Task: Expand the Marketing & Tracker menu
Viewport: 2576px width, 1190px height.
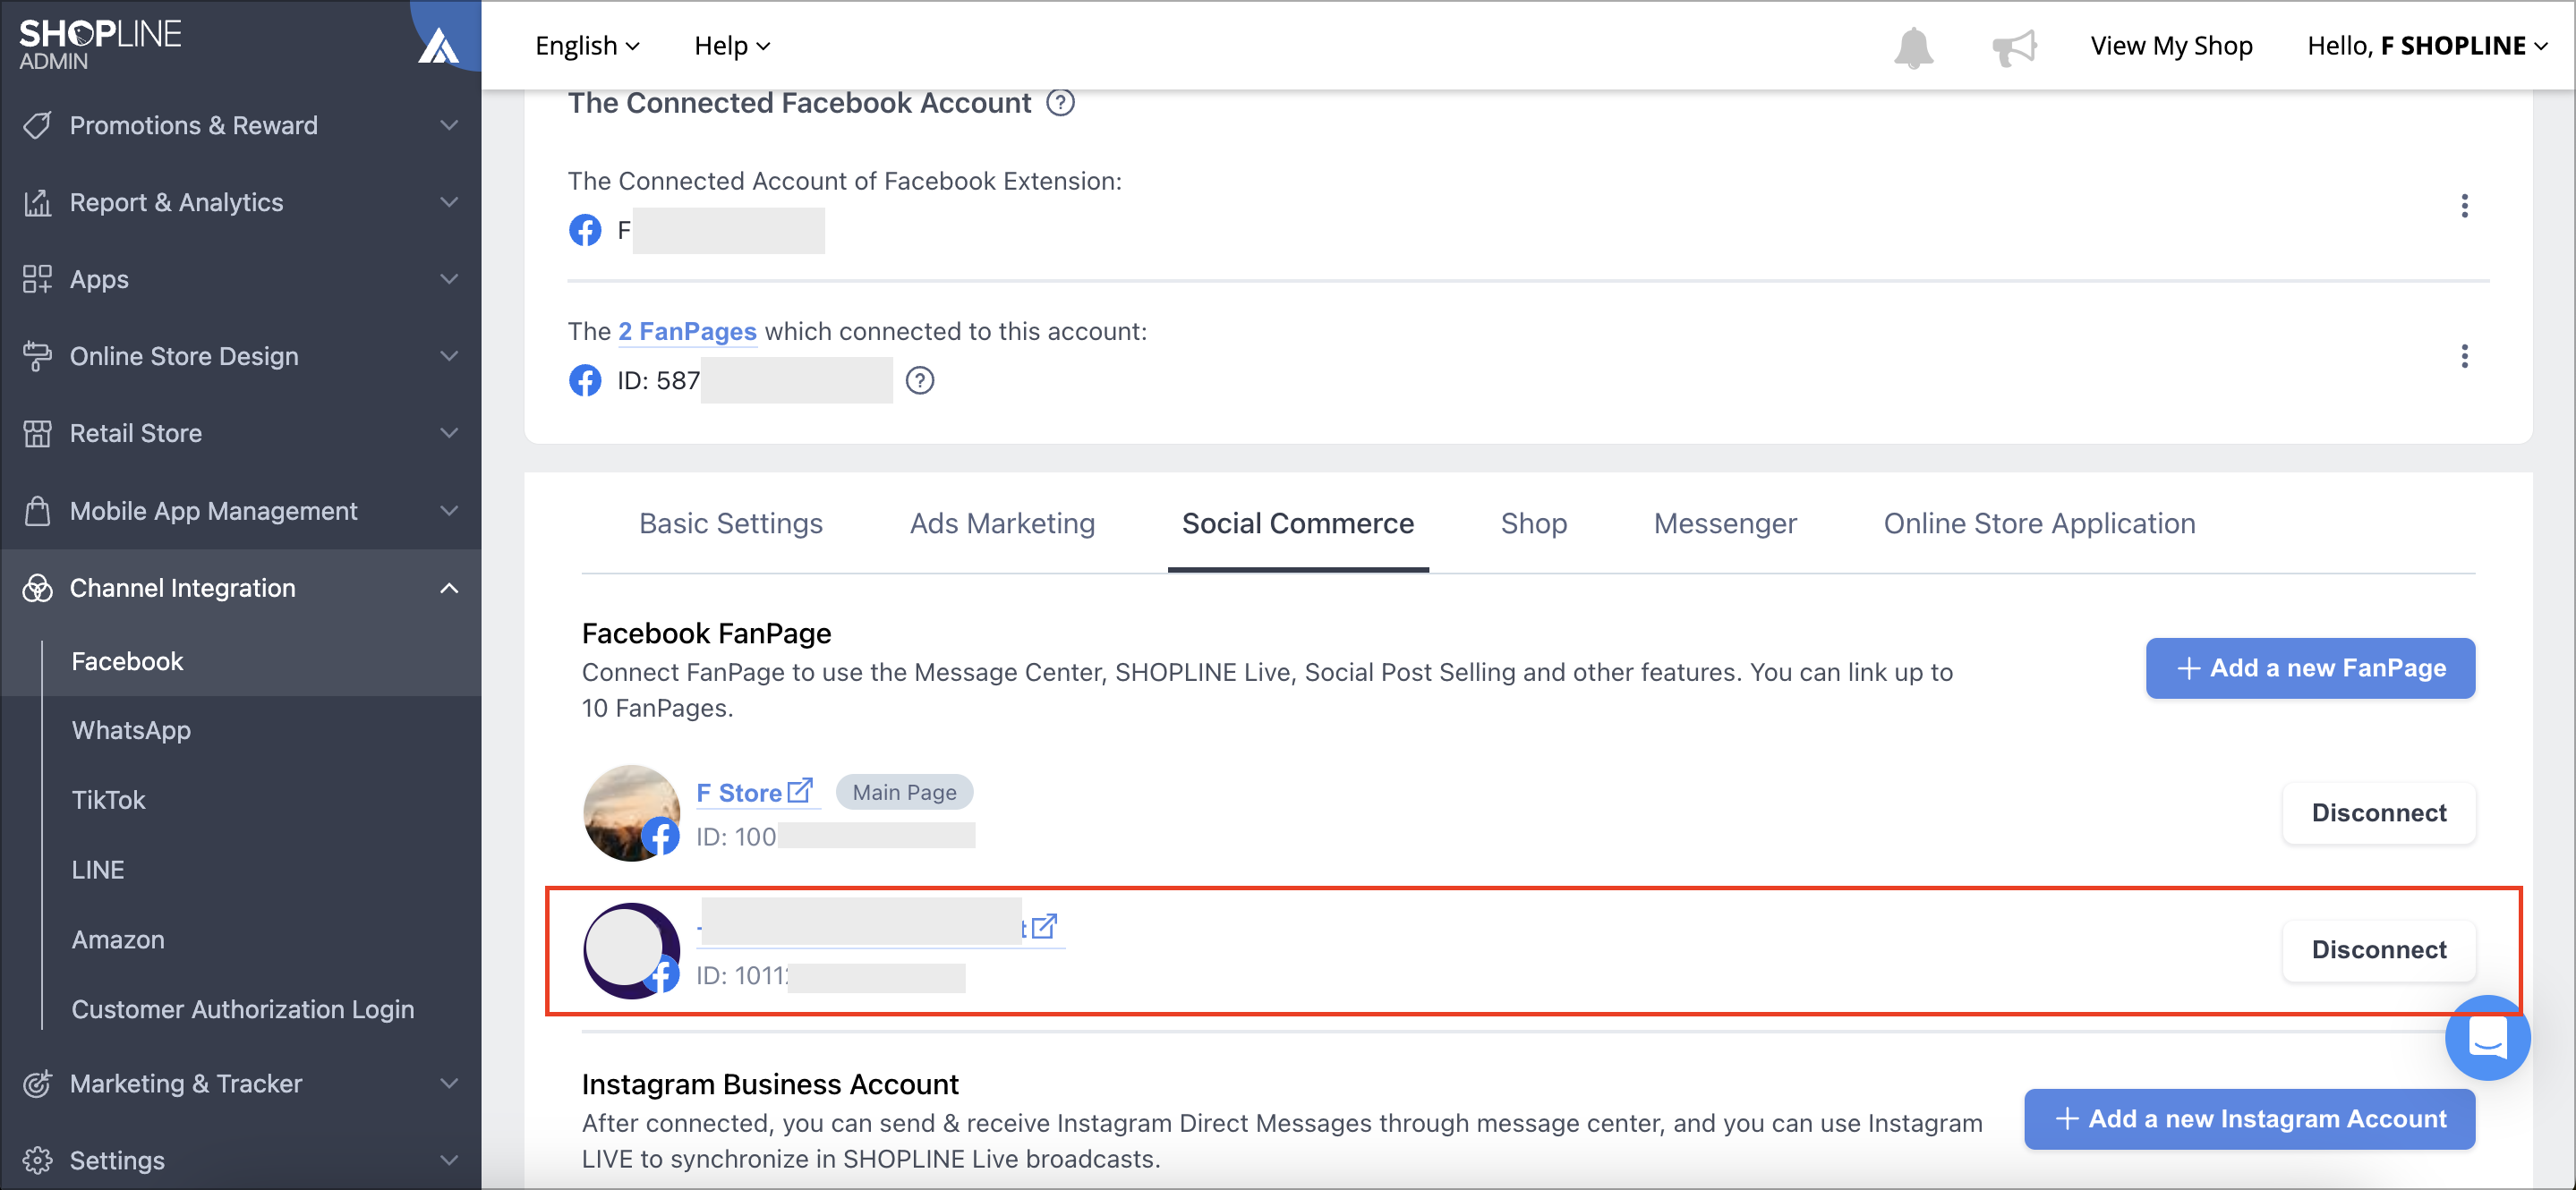Action: coord(449,1084)
